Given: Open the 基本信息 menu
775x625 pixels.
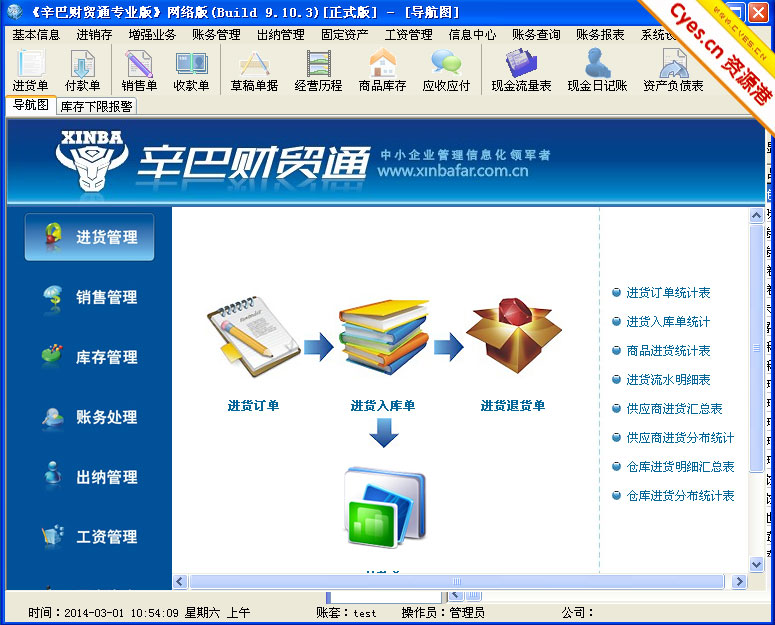Looking at the screenshot, I should pyautogui.click(x=36, y=35).
